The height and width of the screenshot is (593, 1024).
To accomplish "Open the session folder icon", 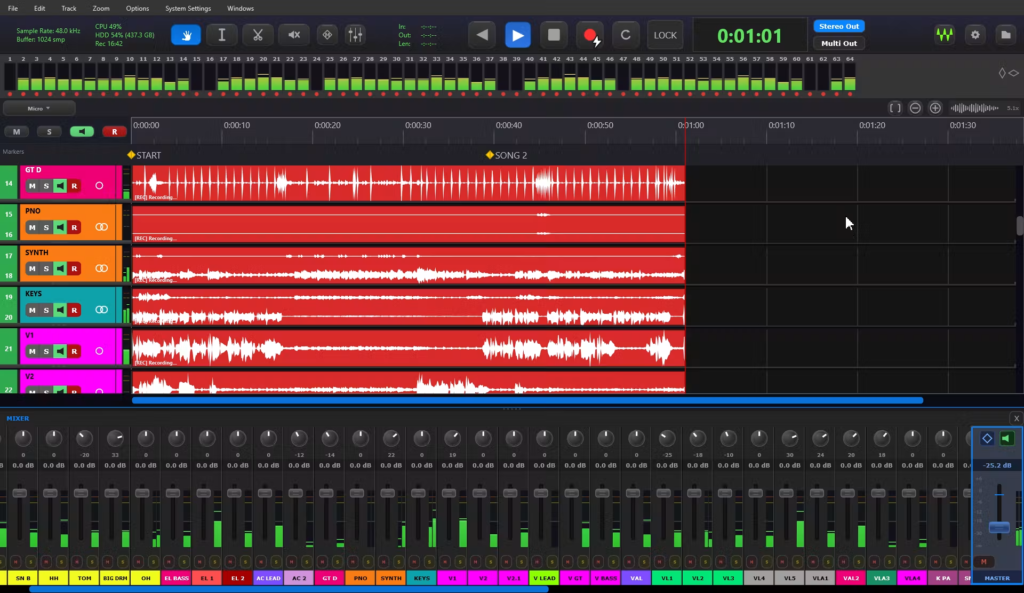I will tap(1006, 35).
